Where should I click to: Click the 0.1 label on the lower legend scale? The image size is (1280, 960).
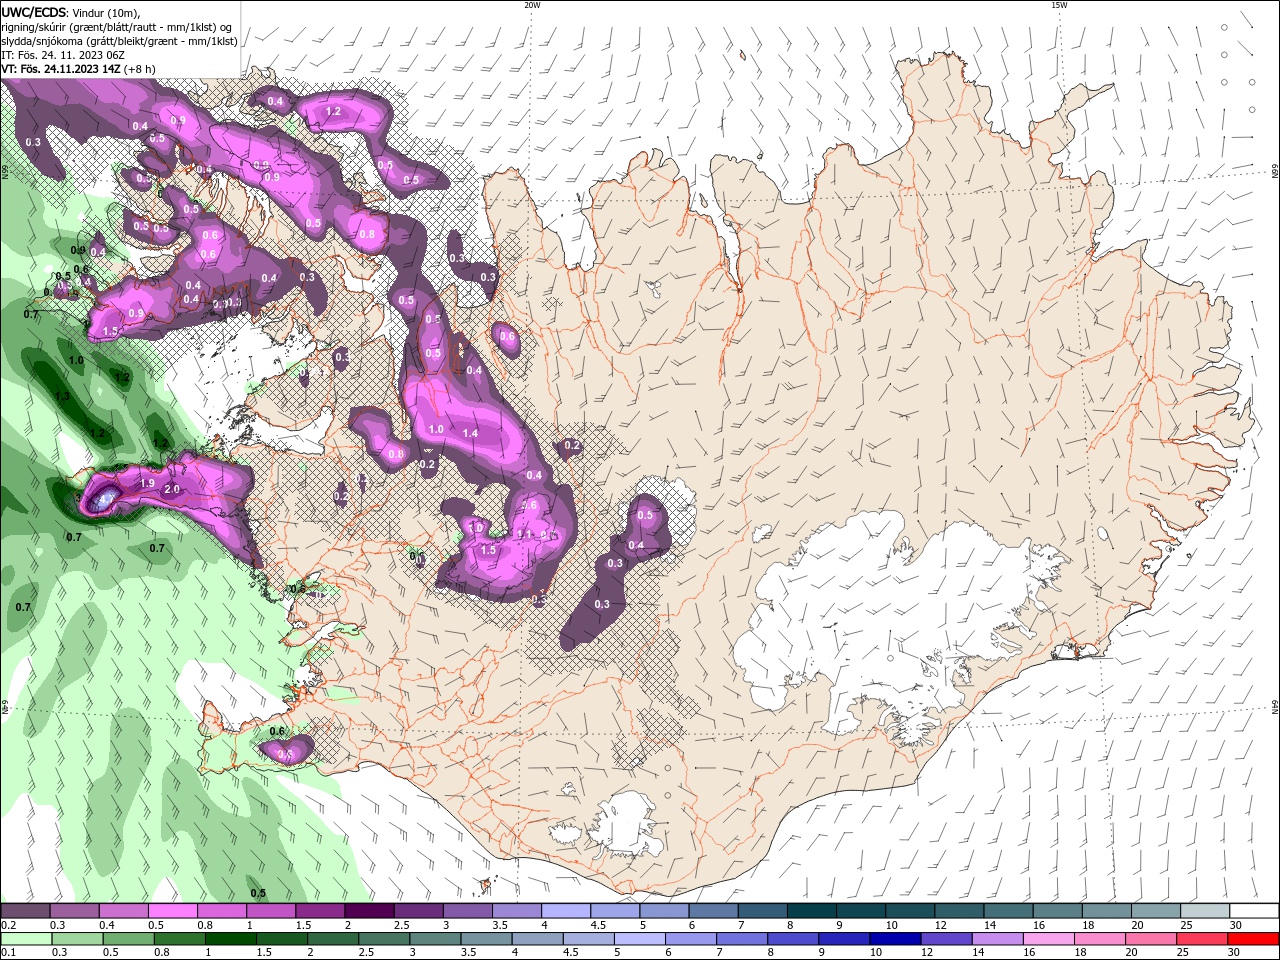(8, 953)
